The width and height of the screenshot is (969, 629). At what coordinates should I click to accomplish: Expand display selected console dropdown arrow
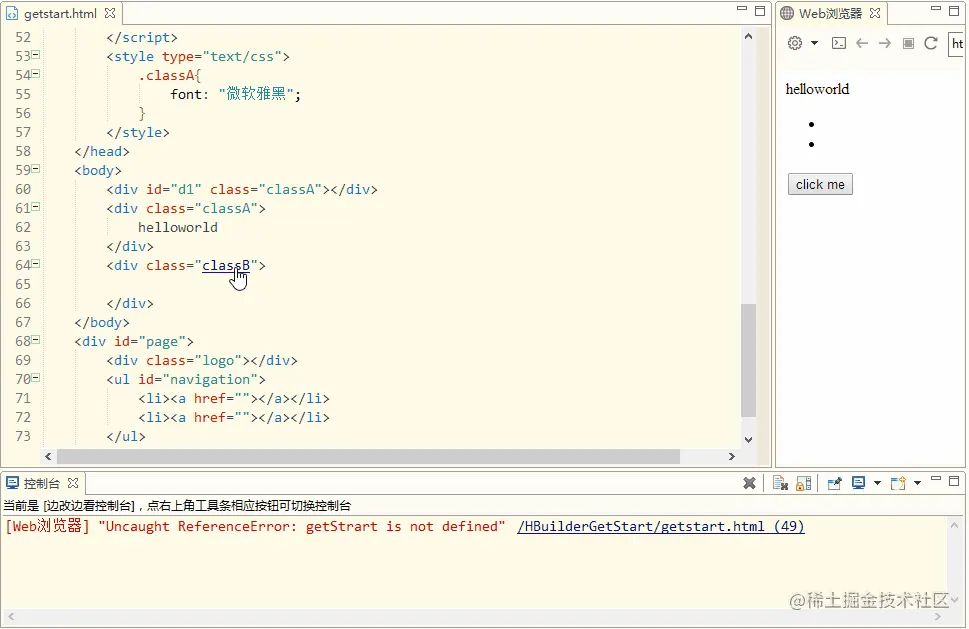point(877,483)
